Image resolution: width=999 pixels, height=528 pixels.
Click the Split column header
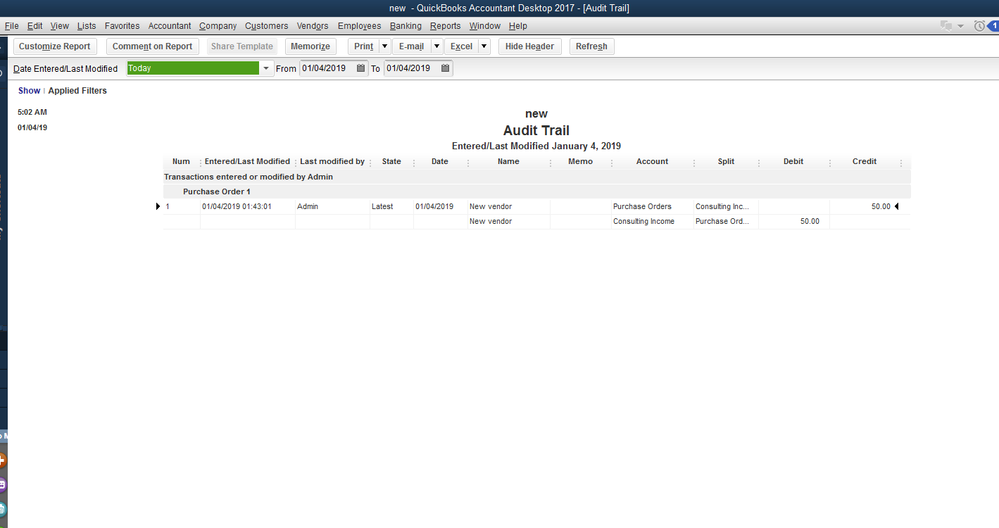(726, 162)
